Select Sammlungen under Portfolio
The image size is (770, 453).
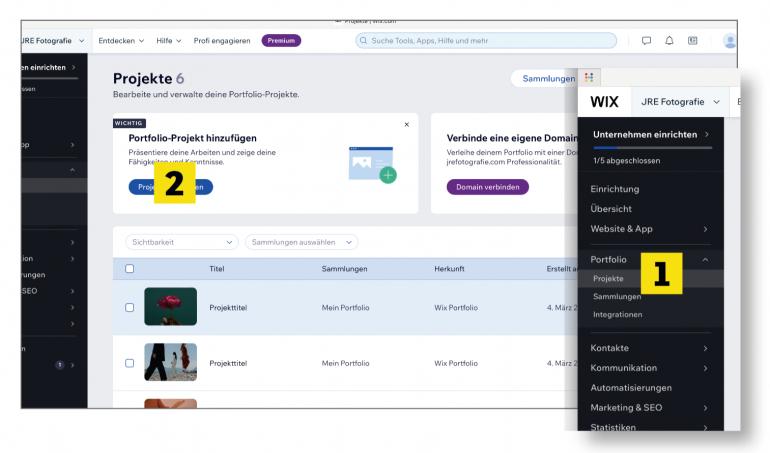[617, 297]
